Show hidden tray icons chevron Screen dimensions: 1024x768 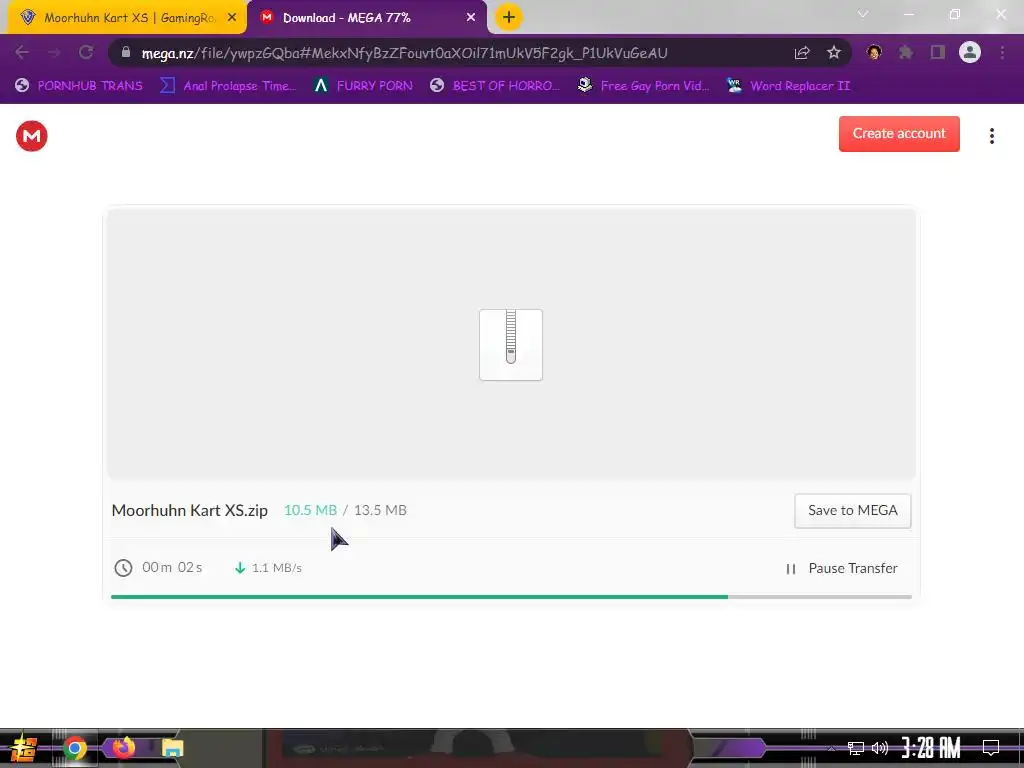831,749
